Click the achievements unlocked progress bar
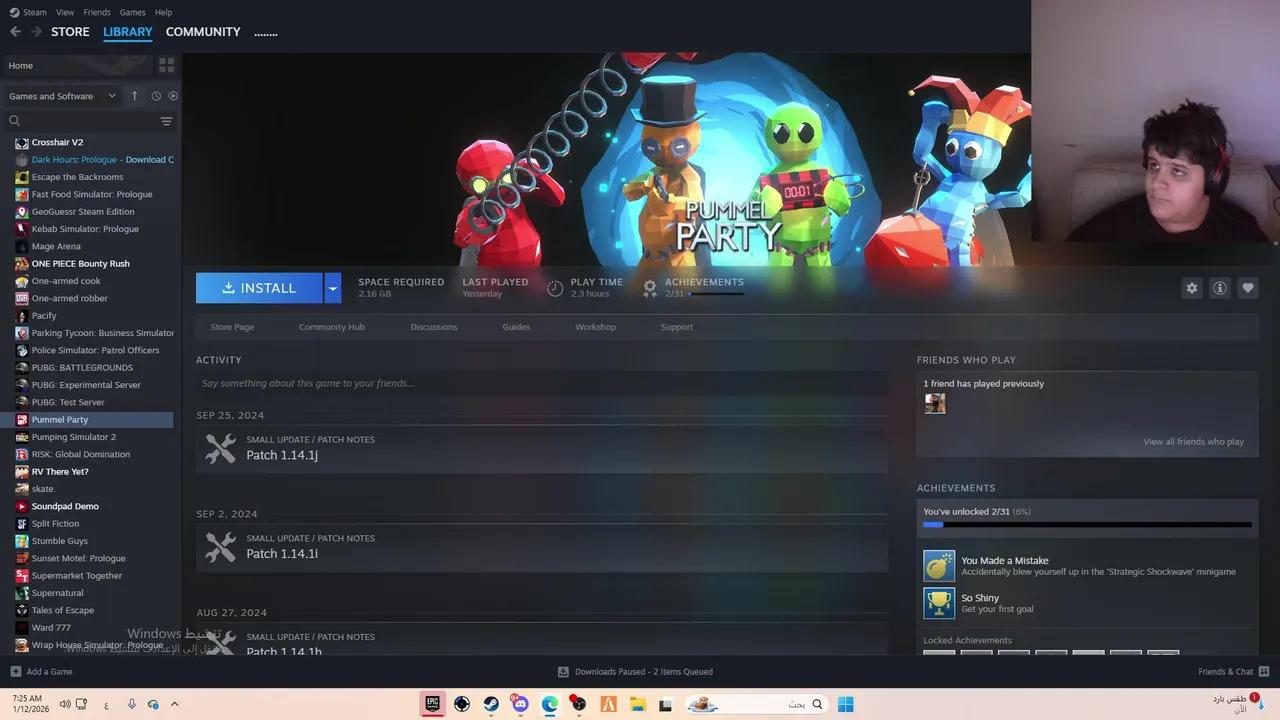The image size is (1280, 720). pos(1087,524)
